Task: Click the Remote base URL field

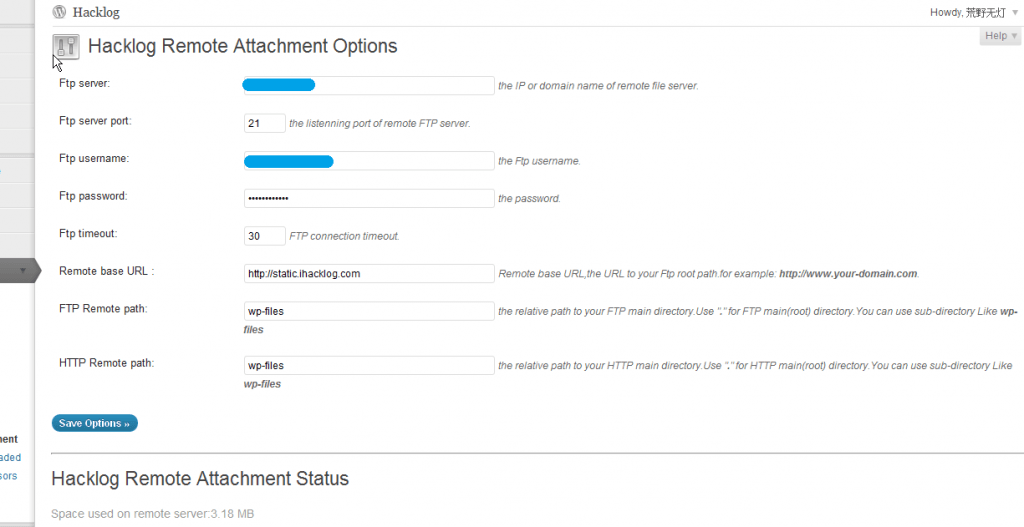Action: pyautogui.click(x=369, y=273)
